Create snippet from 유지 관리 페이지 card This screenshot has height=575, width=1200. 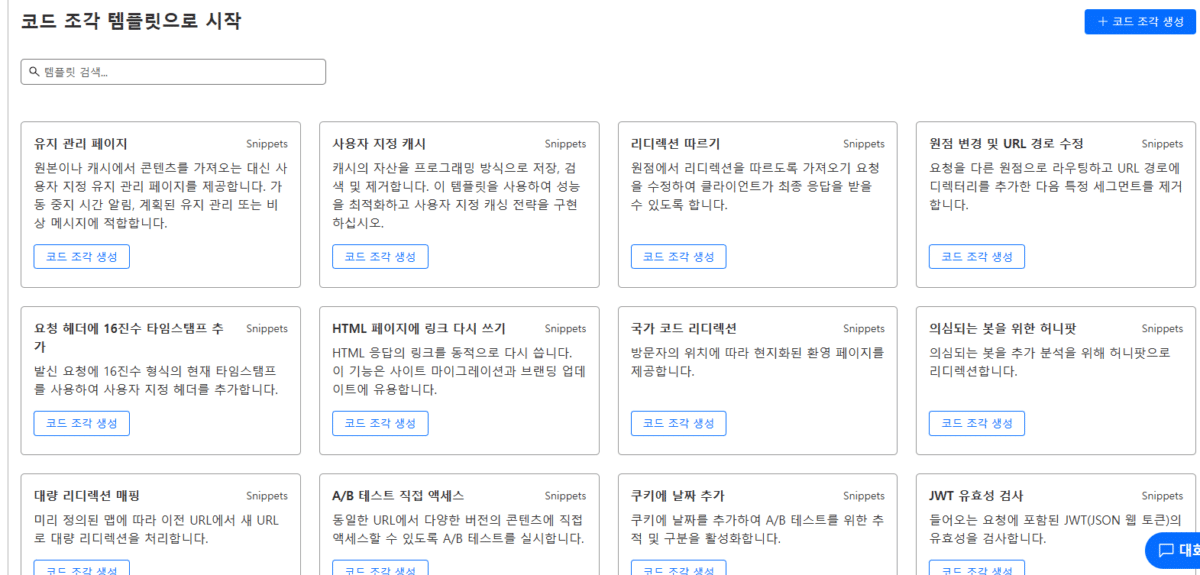coord(81,256)
